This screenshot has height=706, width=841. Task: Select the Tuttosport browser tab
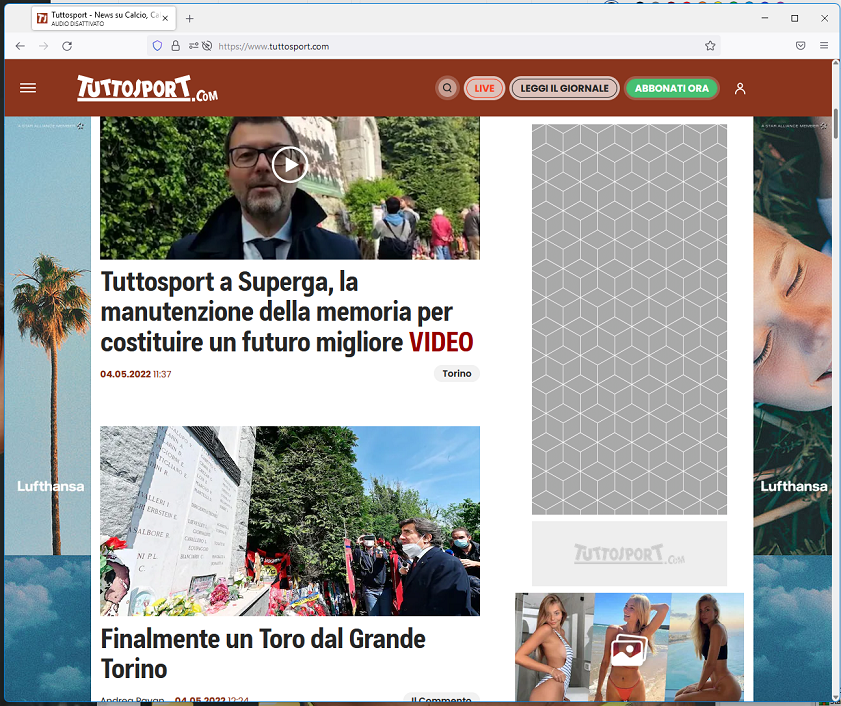coord(104,19)
